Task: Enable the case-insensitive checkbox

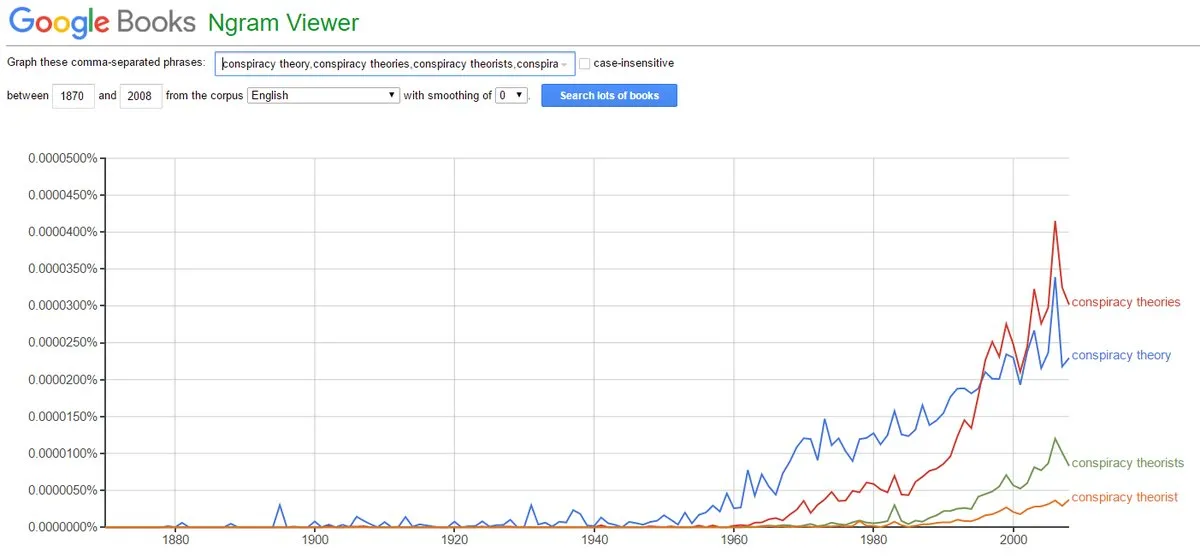Action: pyautogui.click(x=585, y=63)
